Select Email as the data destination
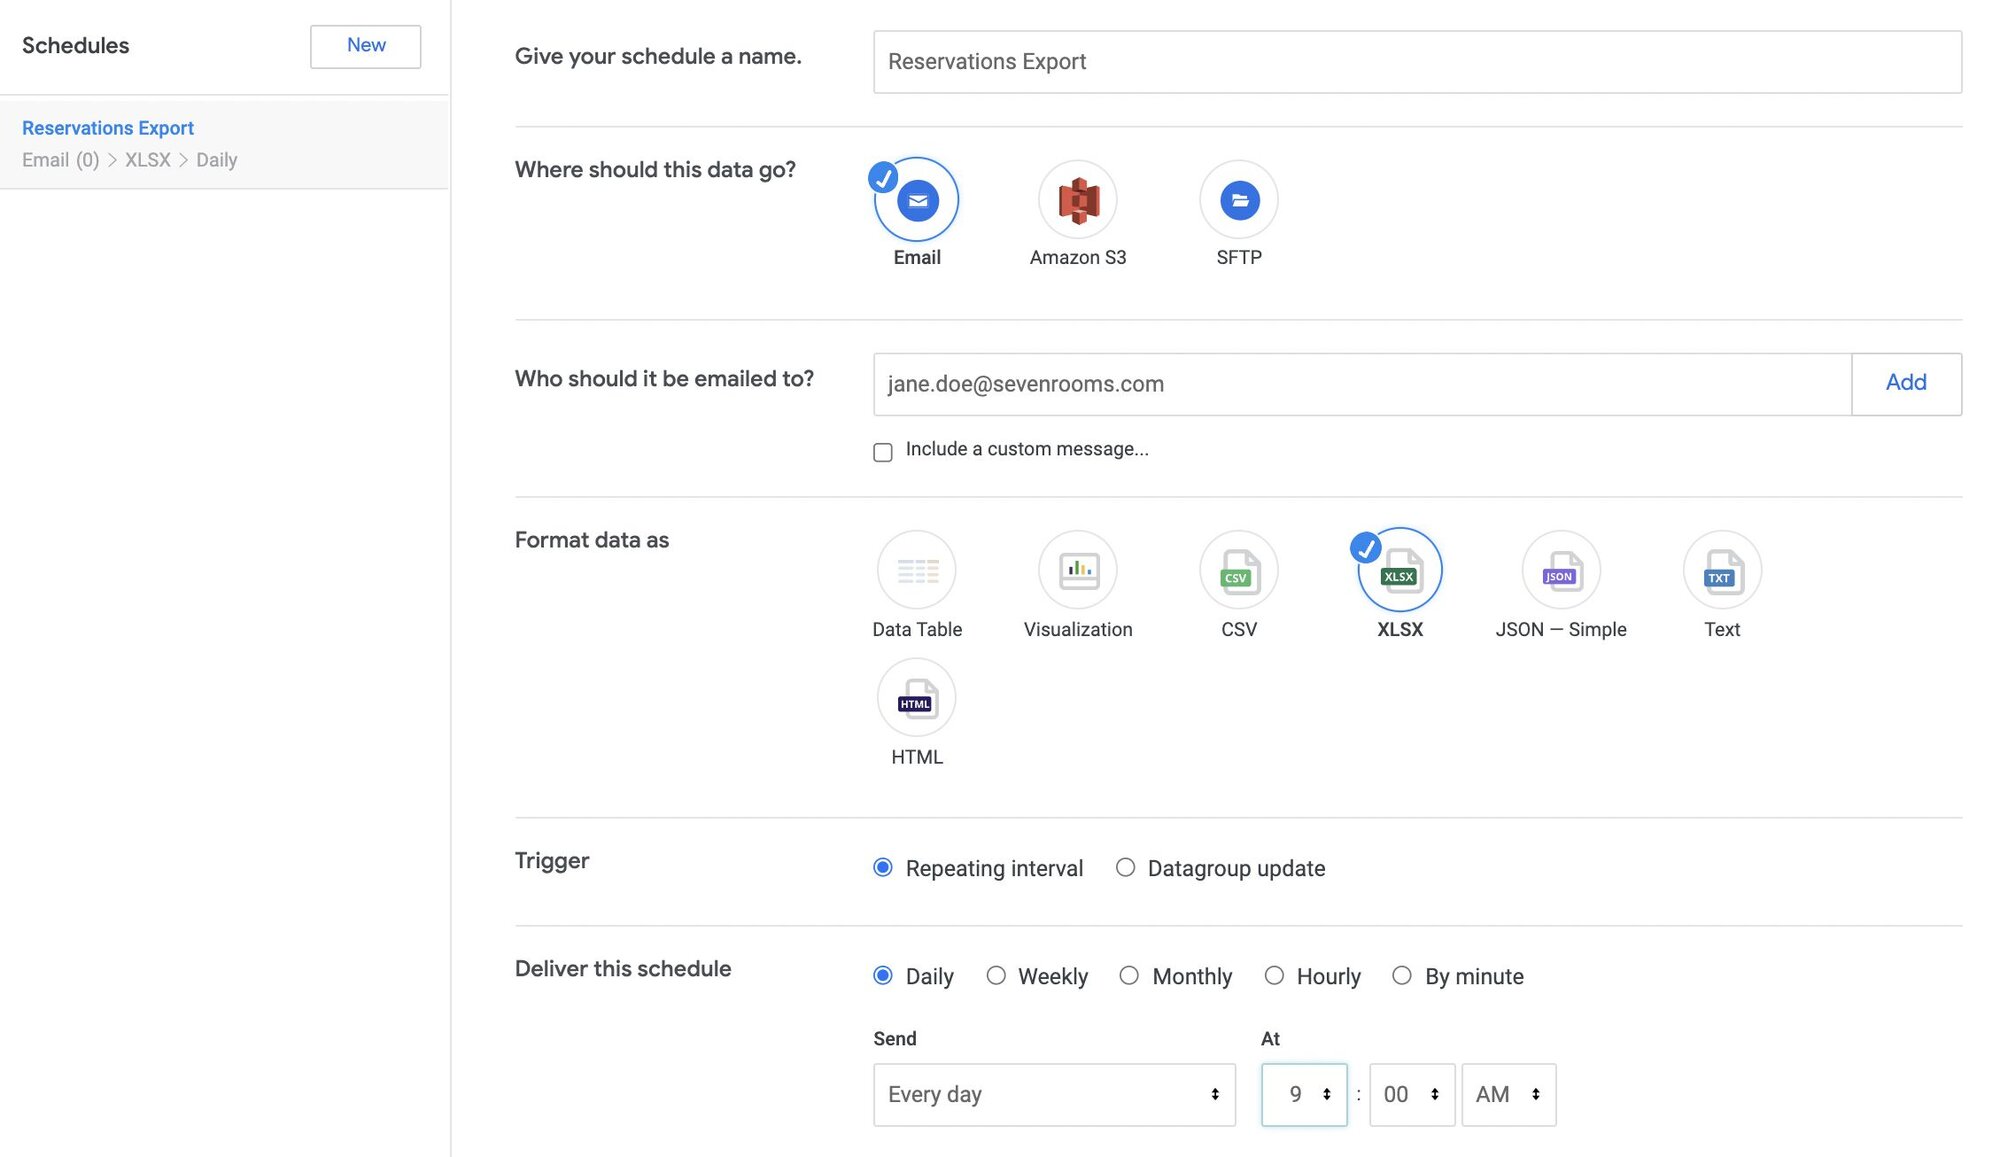 [916, 201]
